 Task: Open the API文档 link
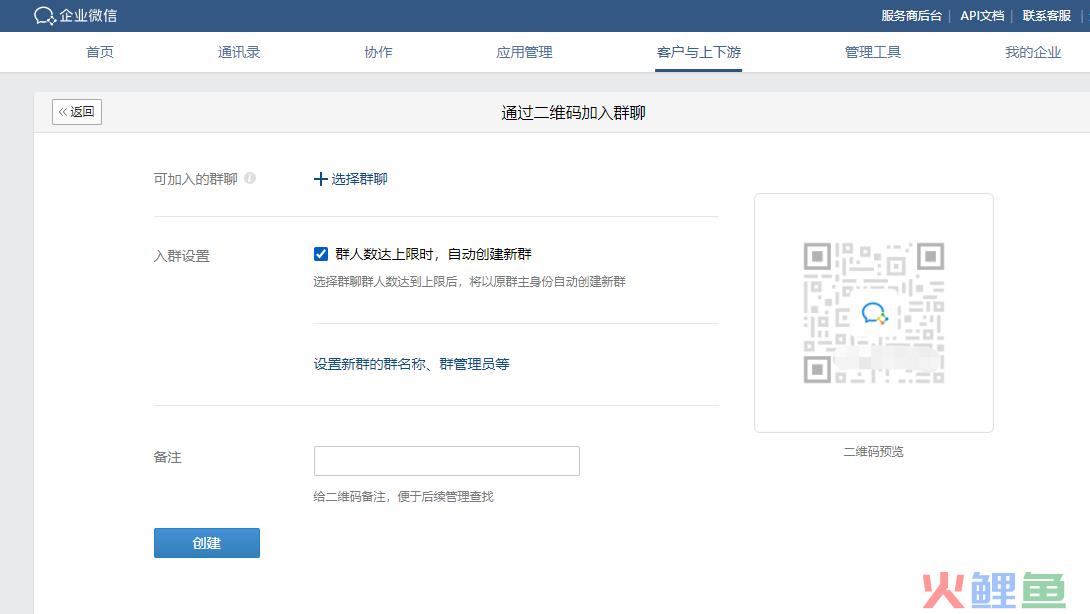click(982, 15)
